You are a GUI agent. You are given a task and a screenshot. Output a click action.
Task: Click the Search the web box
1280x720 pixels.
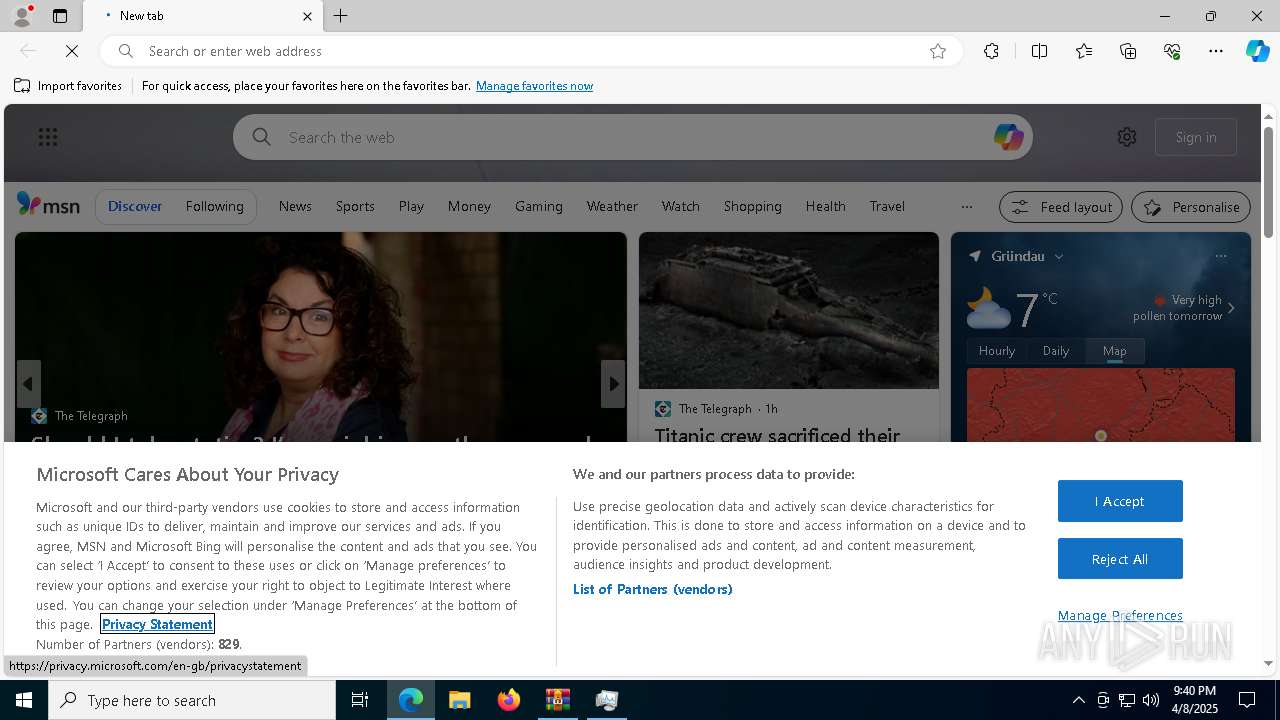point(633,137)
